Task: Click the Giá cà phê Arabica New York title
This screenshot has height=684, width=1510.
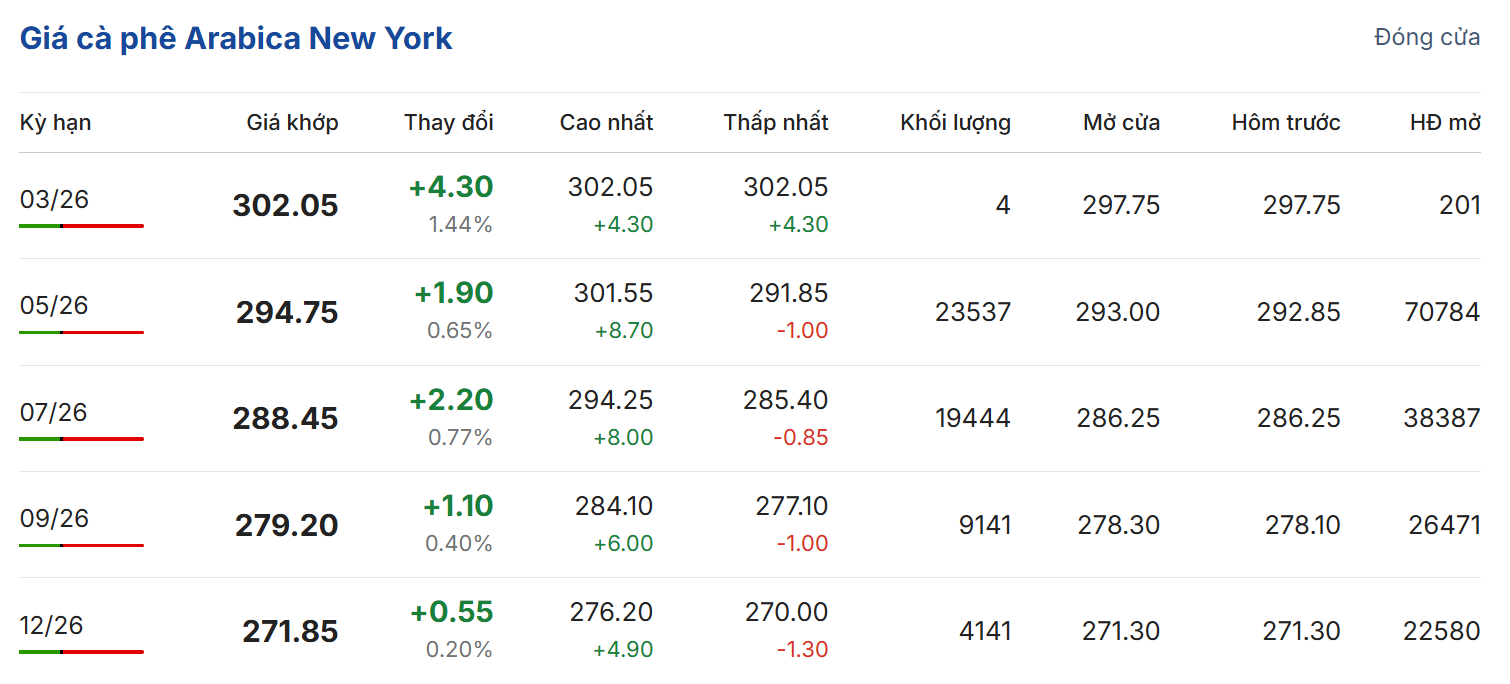Action: 236,39
